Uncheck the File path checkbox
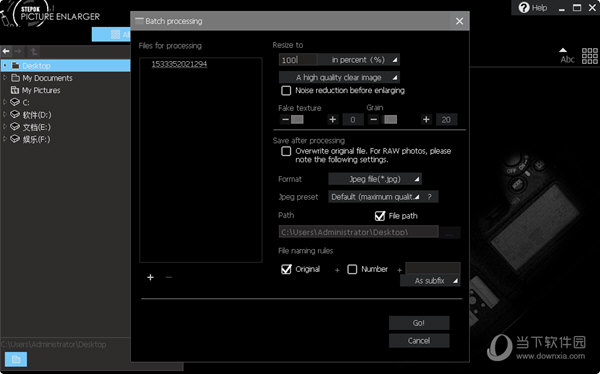 click(380, 216)
